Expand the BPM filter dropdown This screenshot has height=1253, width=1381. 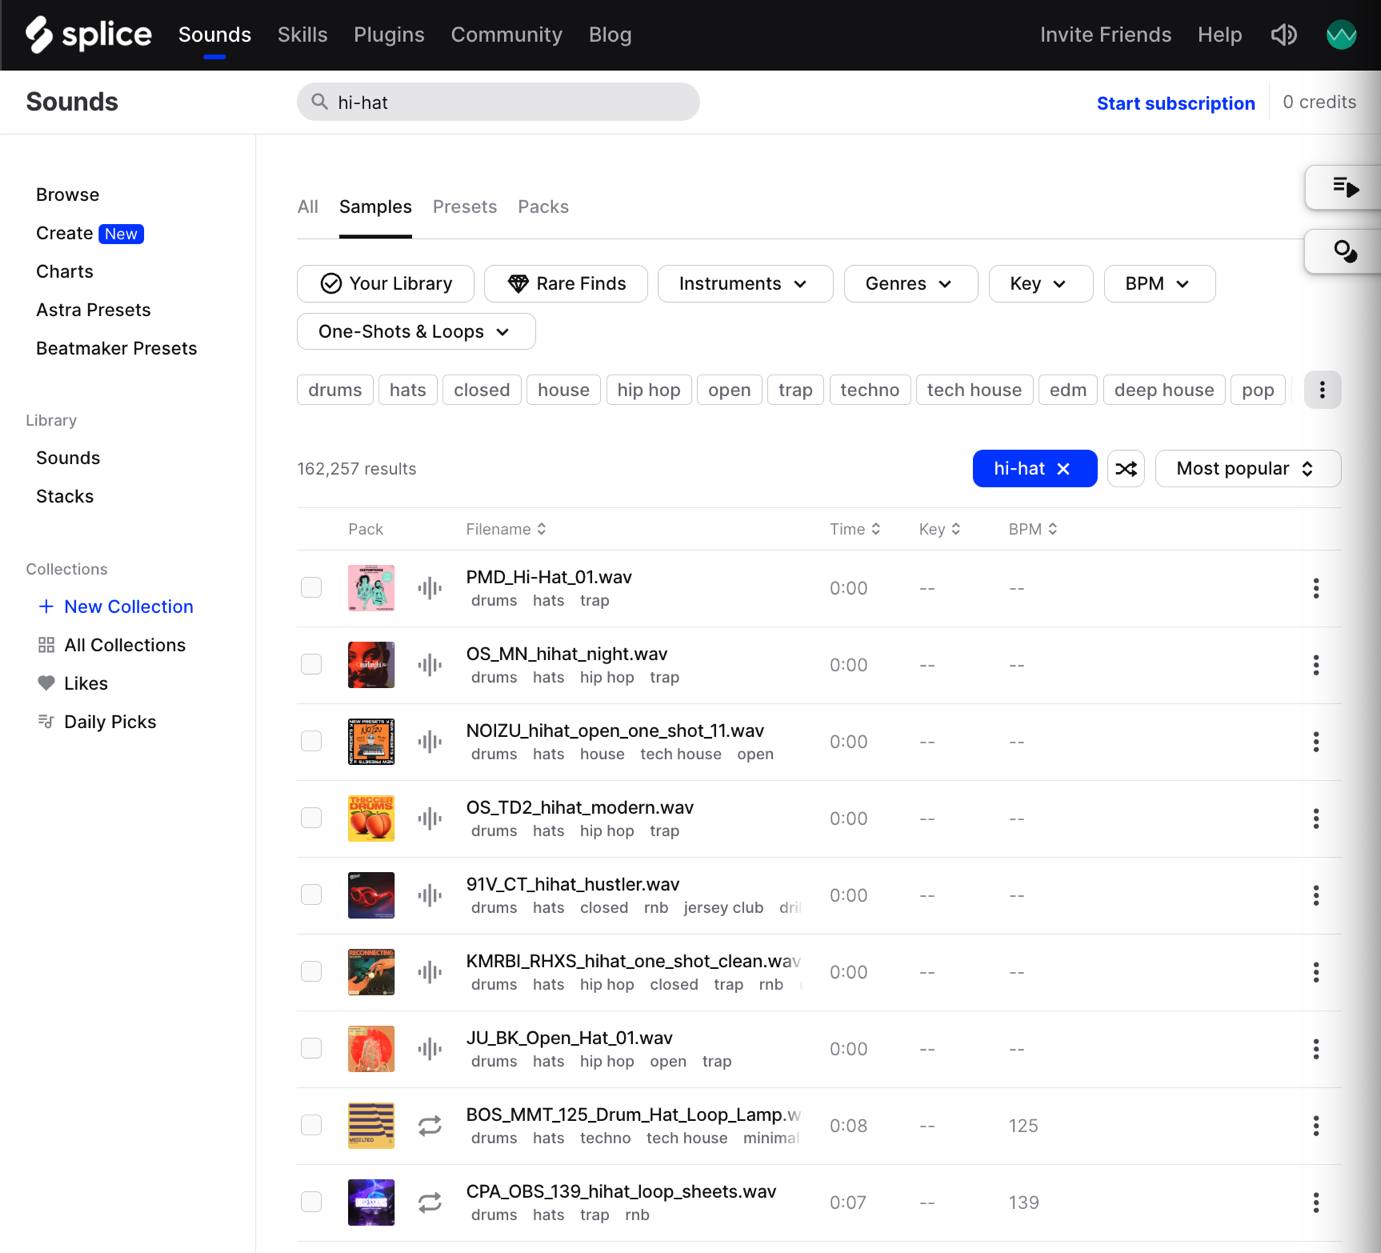(1159, 283)
